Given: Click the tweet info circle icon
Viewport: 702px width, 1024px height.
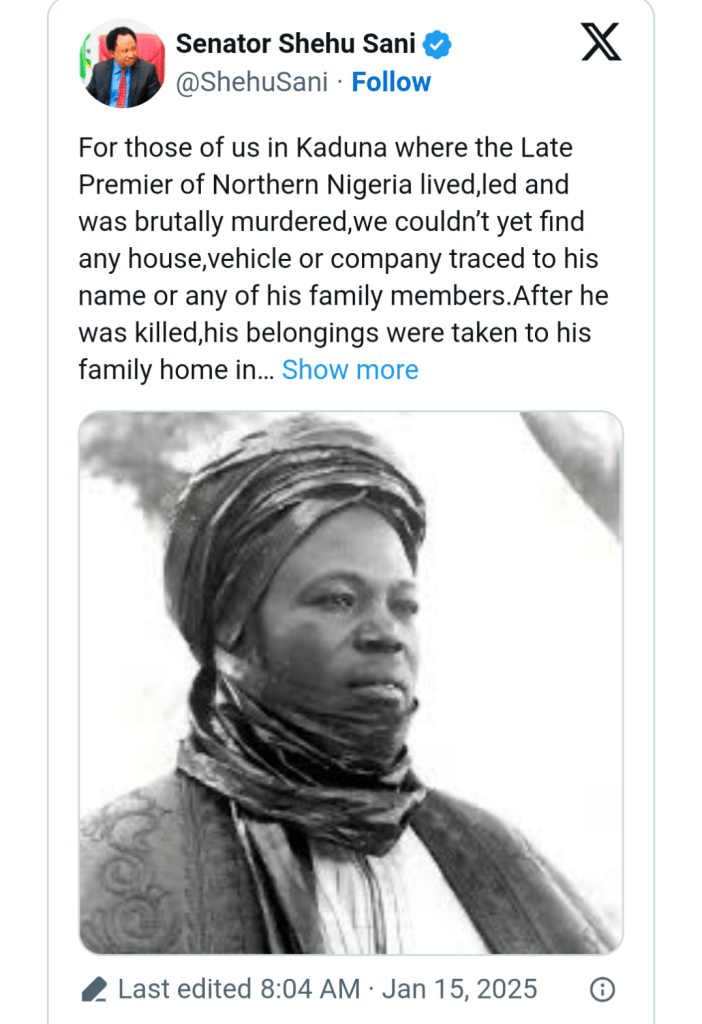Looking at the screenshot, I should 602,990.
